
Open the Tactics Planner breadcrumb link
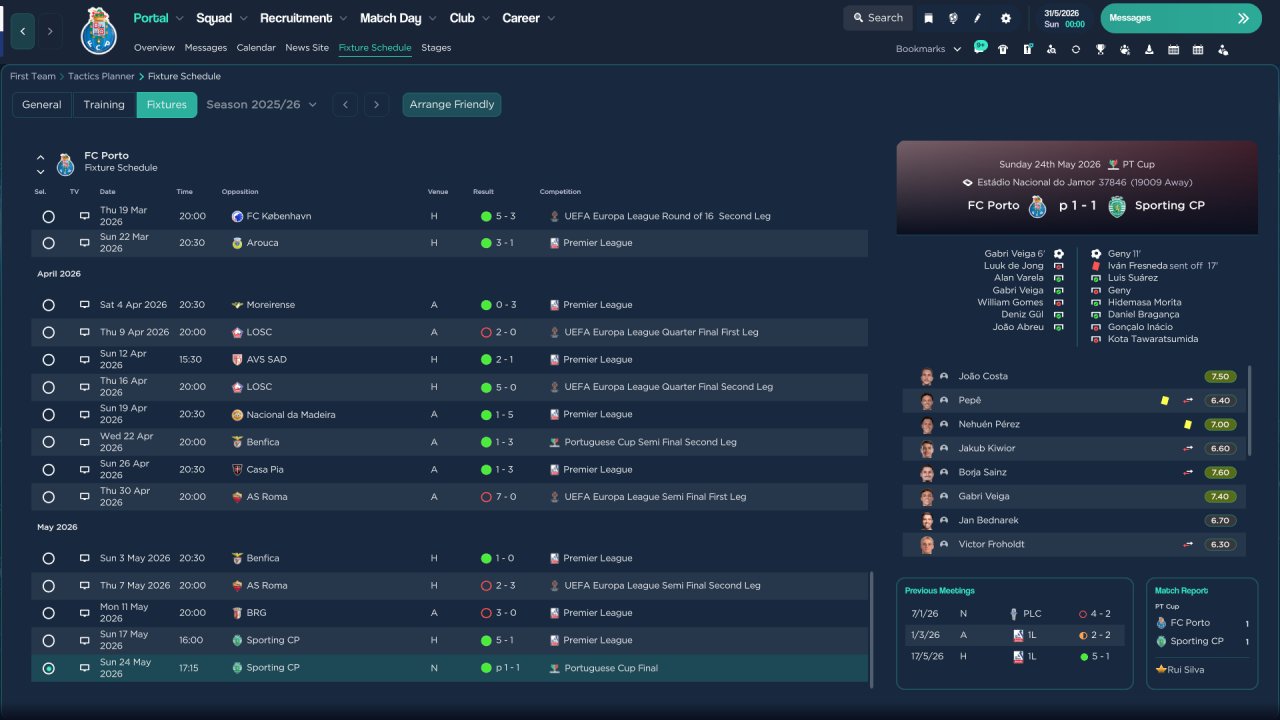101,76
